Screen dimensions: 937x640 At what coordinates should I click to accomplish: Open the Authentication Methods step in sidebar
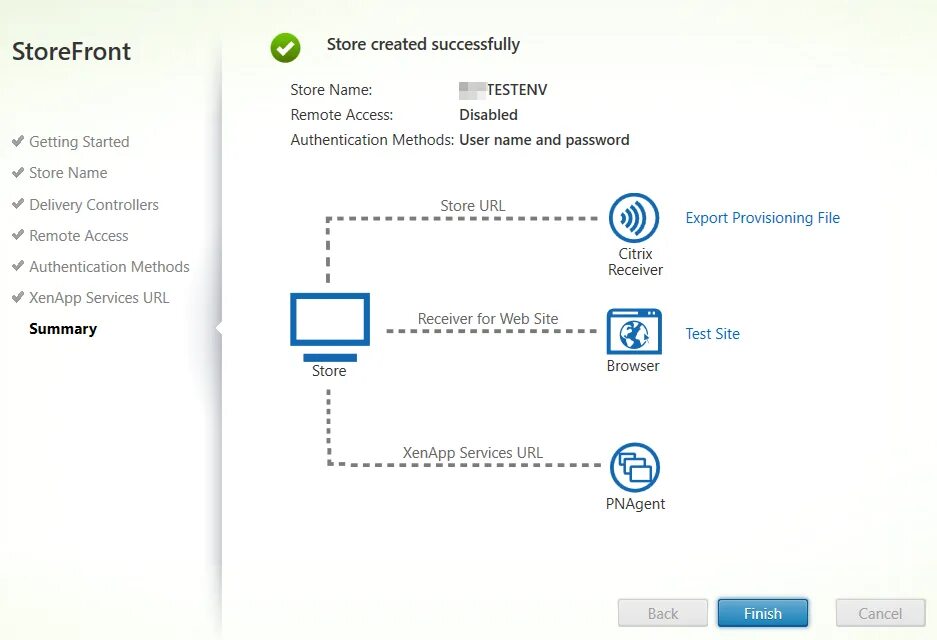[109, 267]
